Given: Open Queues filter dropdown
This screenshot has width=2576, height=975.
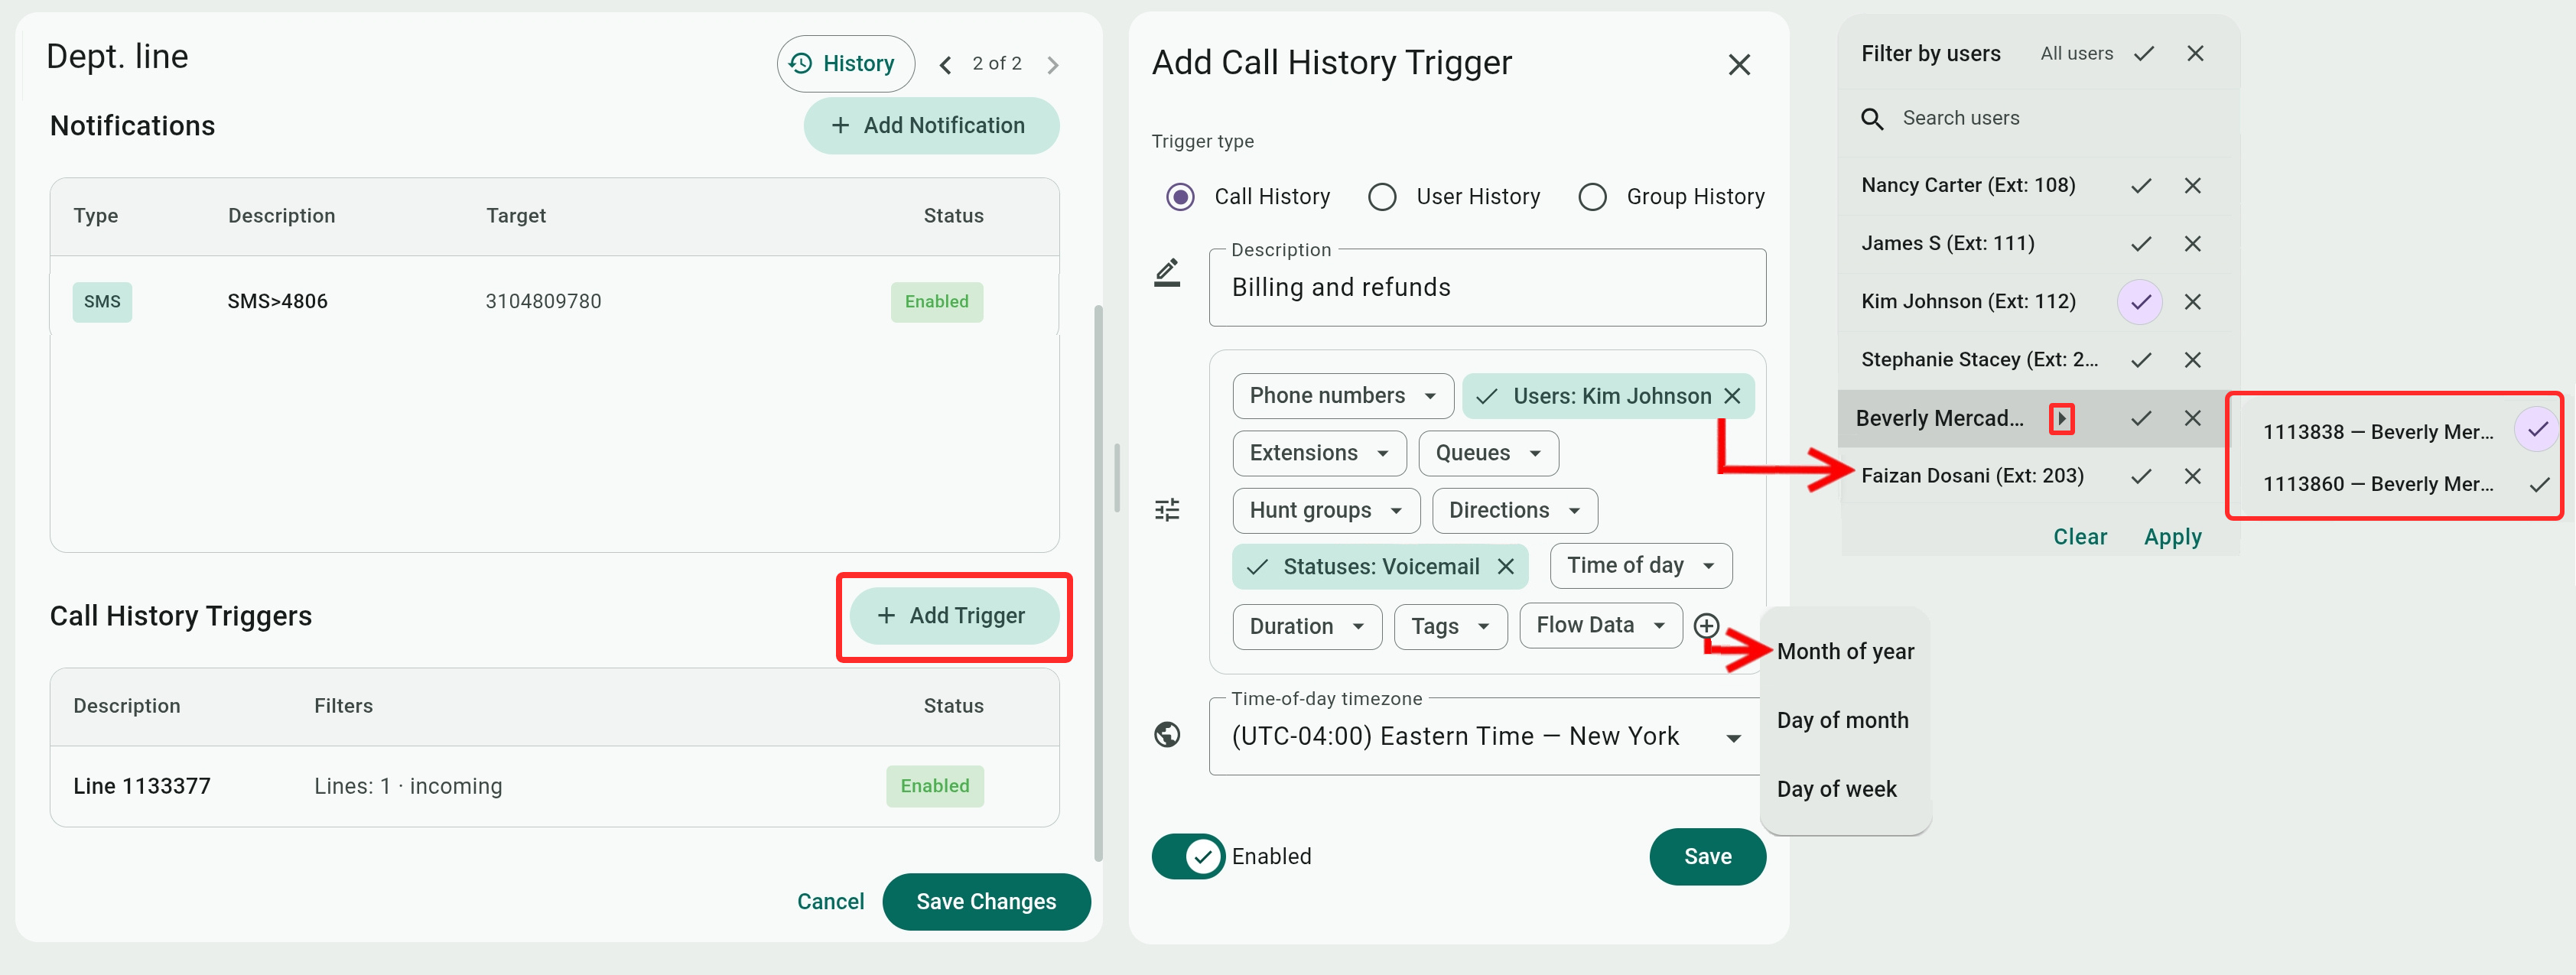Looking at the screenshot, I should 1488,453.
